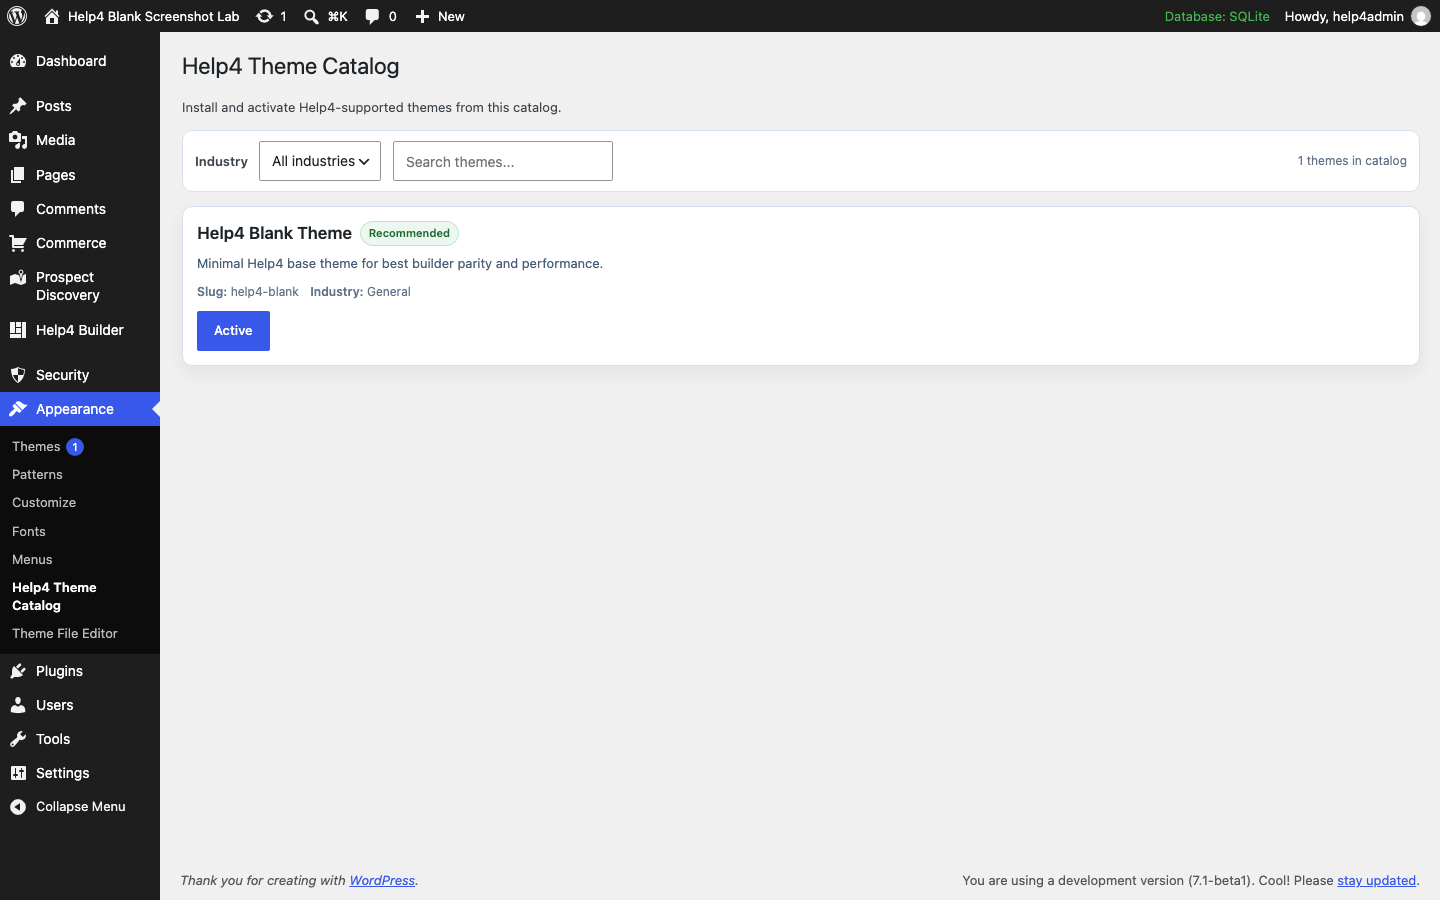The width and height of the screenshot is (1440, 900).
Task: Open the Posts menu
Action: (80, 106)
